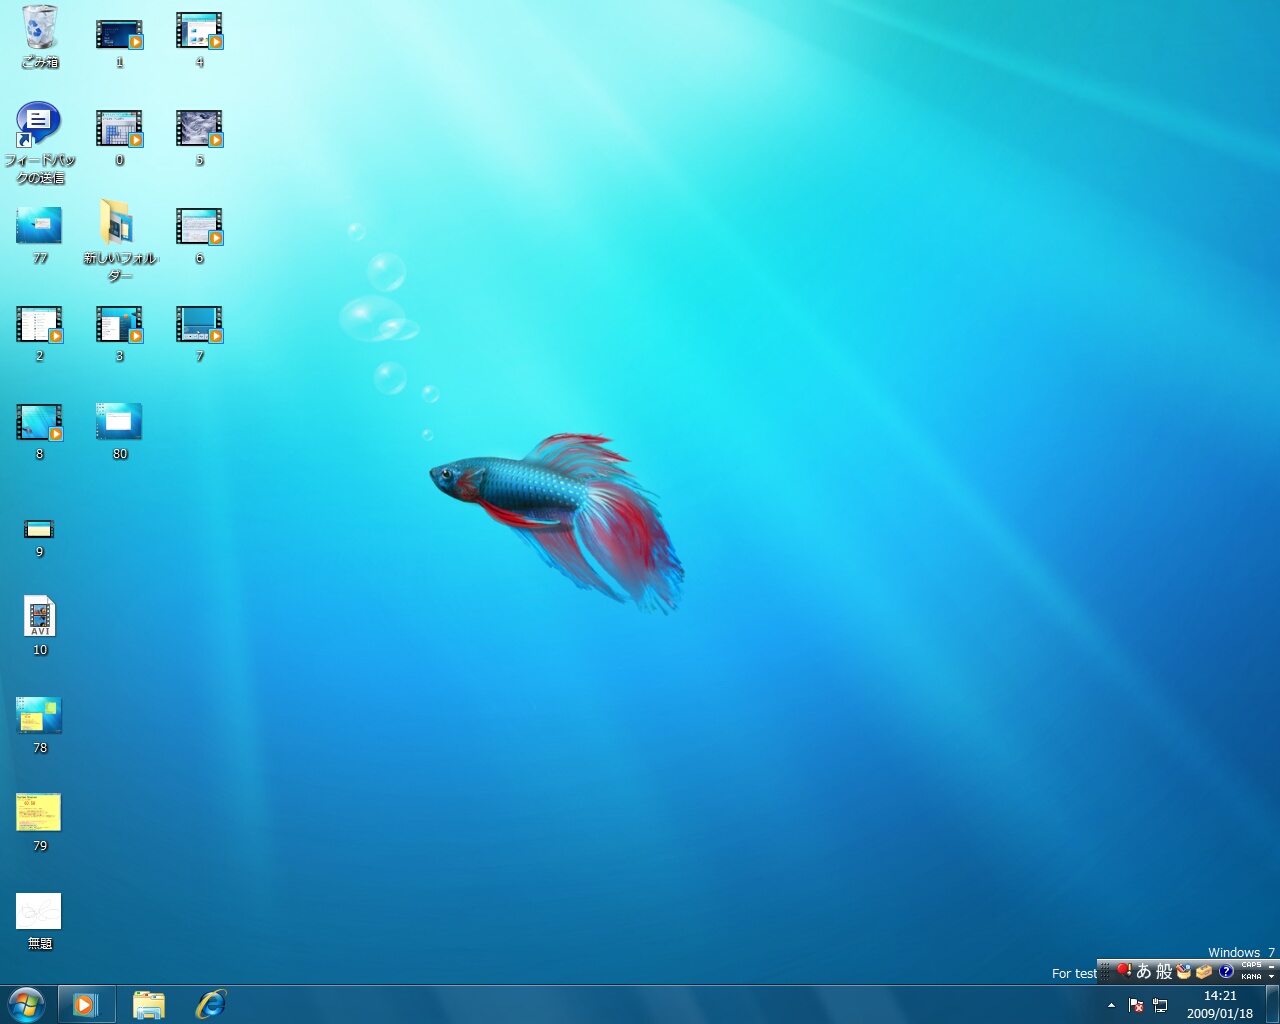Viewport: 1280px width, 1024px height.
Task: Toggle CAPS lock on the language bar
Action: 1251,965
